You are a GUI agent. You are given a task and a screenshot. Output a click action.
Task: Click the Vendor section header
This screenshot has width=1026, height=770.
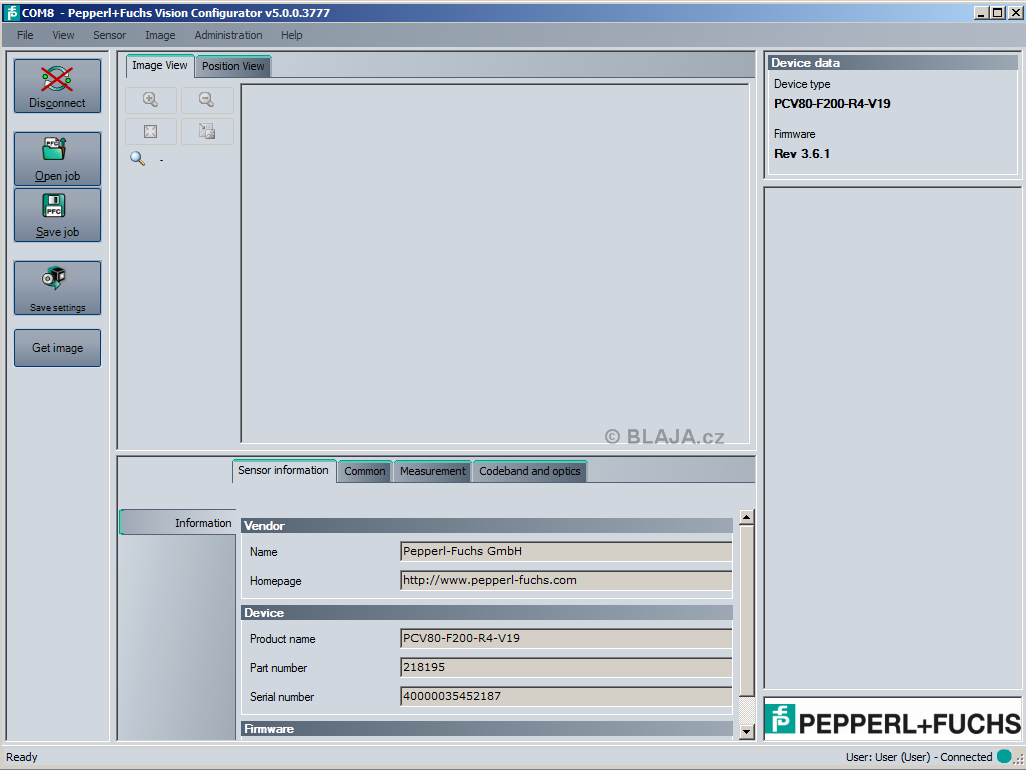(487, 525)
